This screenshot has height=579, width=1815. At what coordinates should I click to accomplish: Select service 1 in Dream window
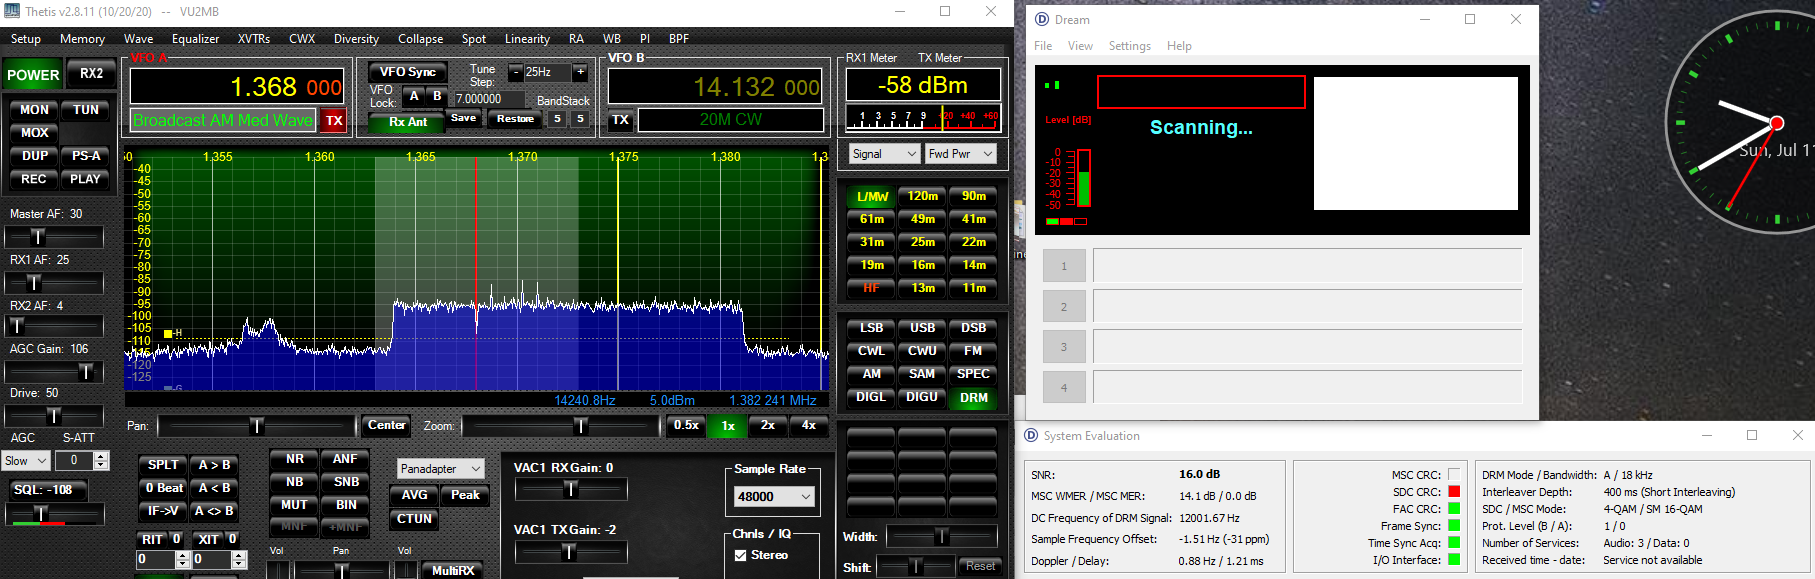pos(1064,266)
